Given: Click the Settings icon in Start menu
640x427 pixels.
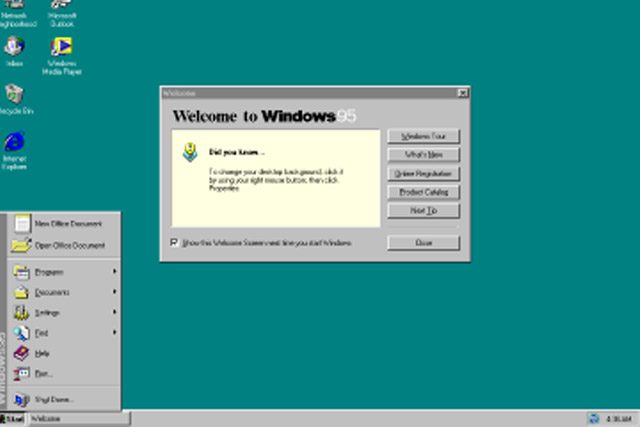Looking at the screenshot, I should coord(21,312).
